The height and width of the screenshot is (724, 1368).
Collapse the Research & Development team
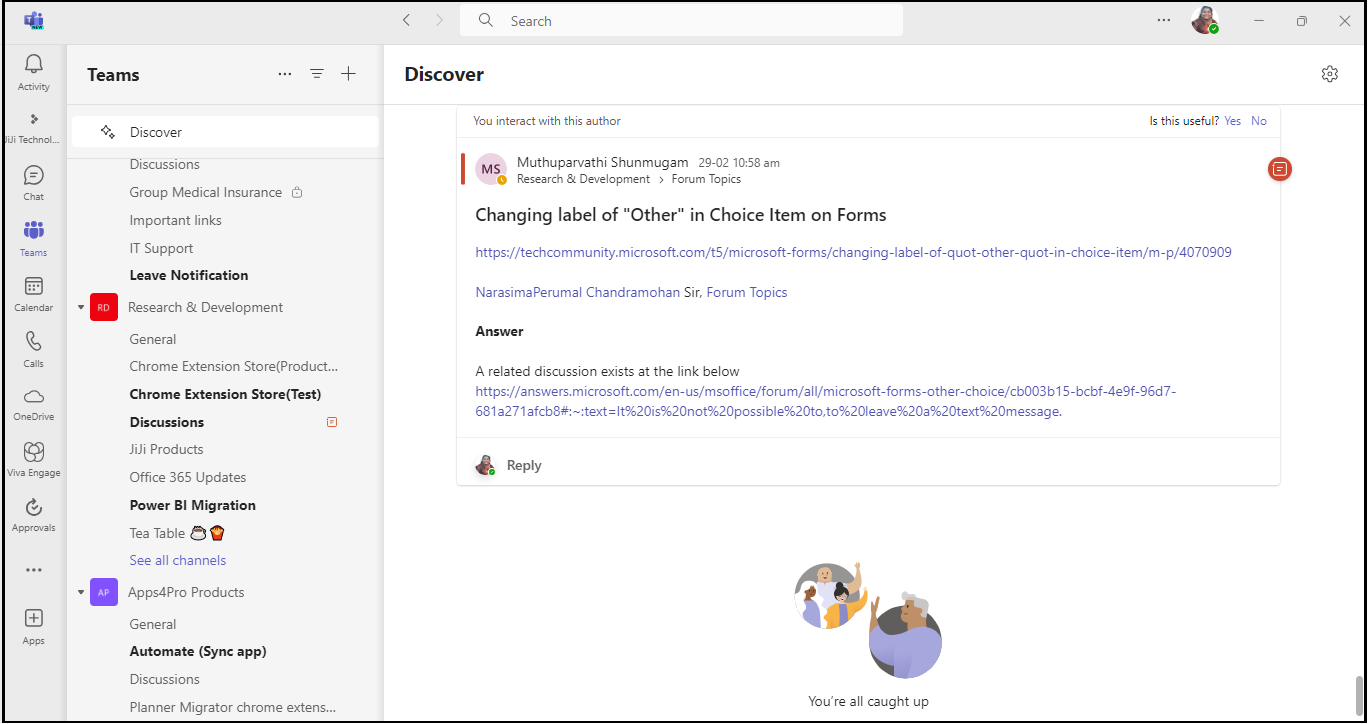click(81, 308)
